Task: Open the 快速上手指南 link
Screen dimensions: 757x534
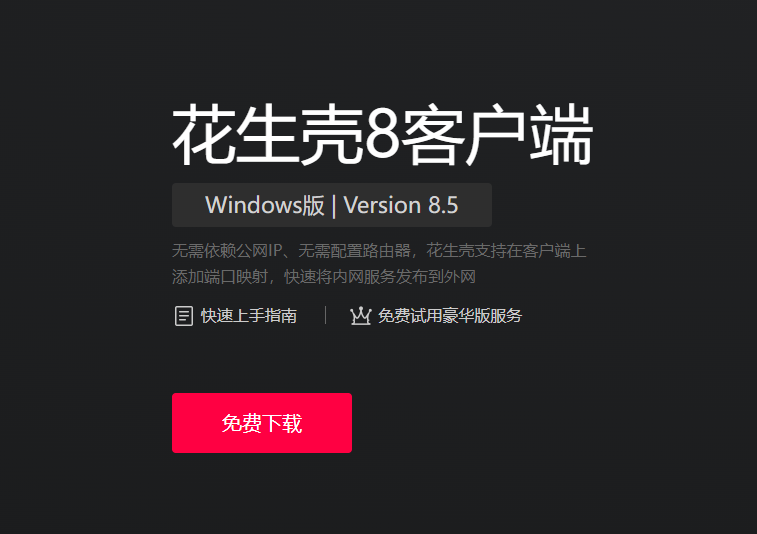Action: [249, 316]
